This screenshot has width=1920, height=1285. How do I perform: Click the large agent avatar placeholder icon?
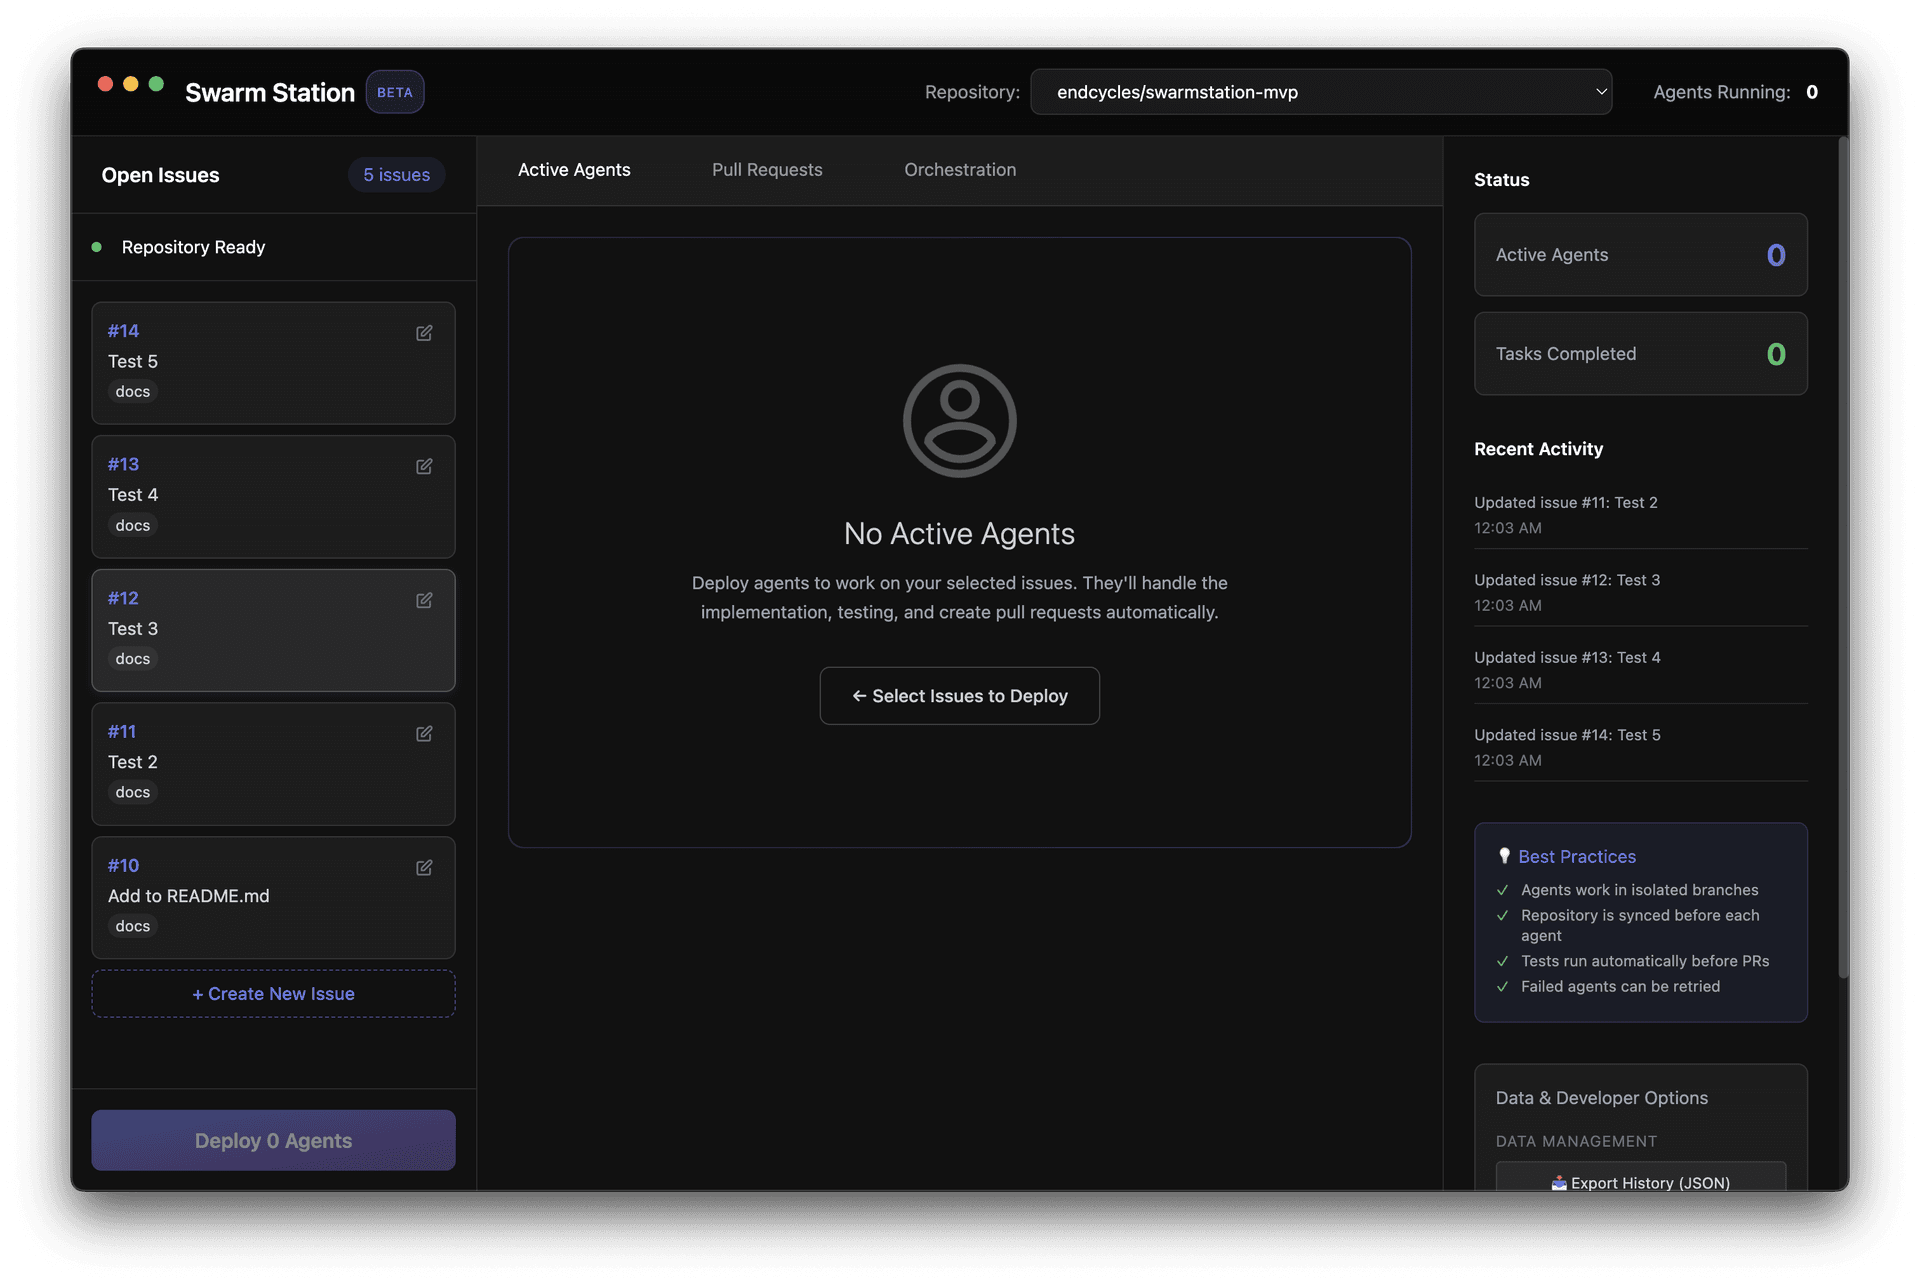click(x=959, y=421)
